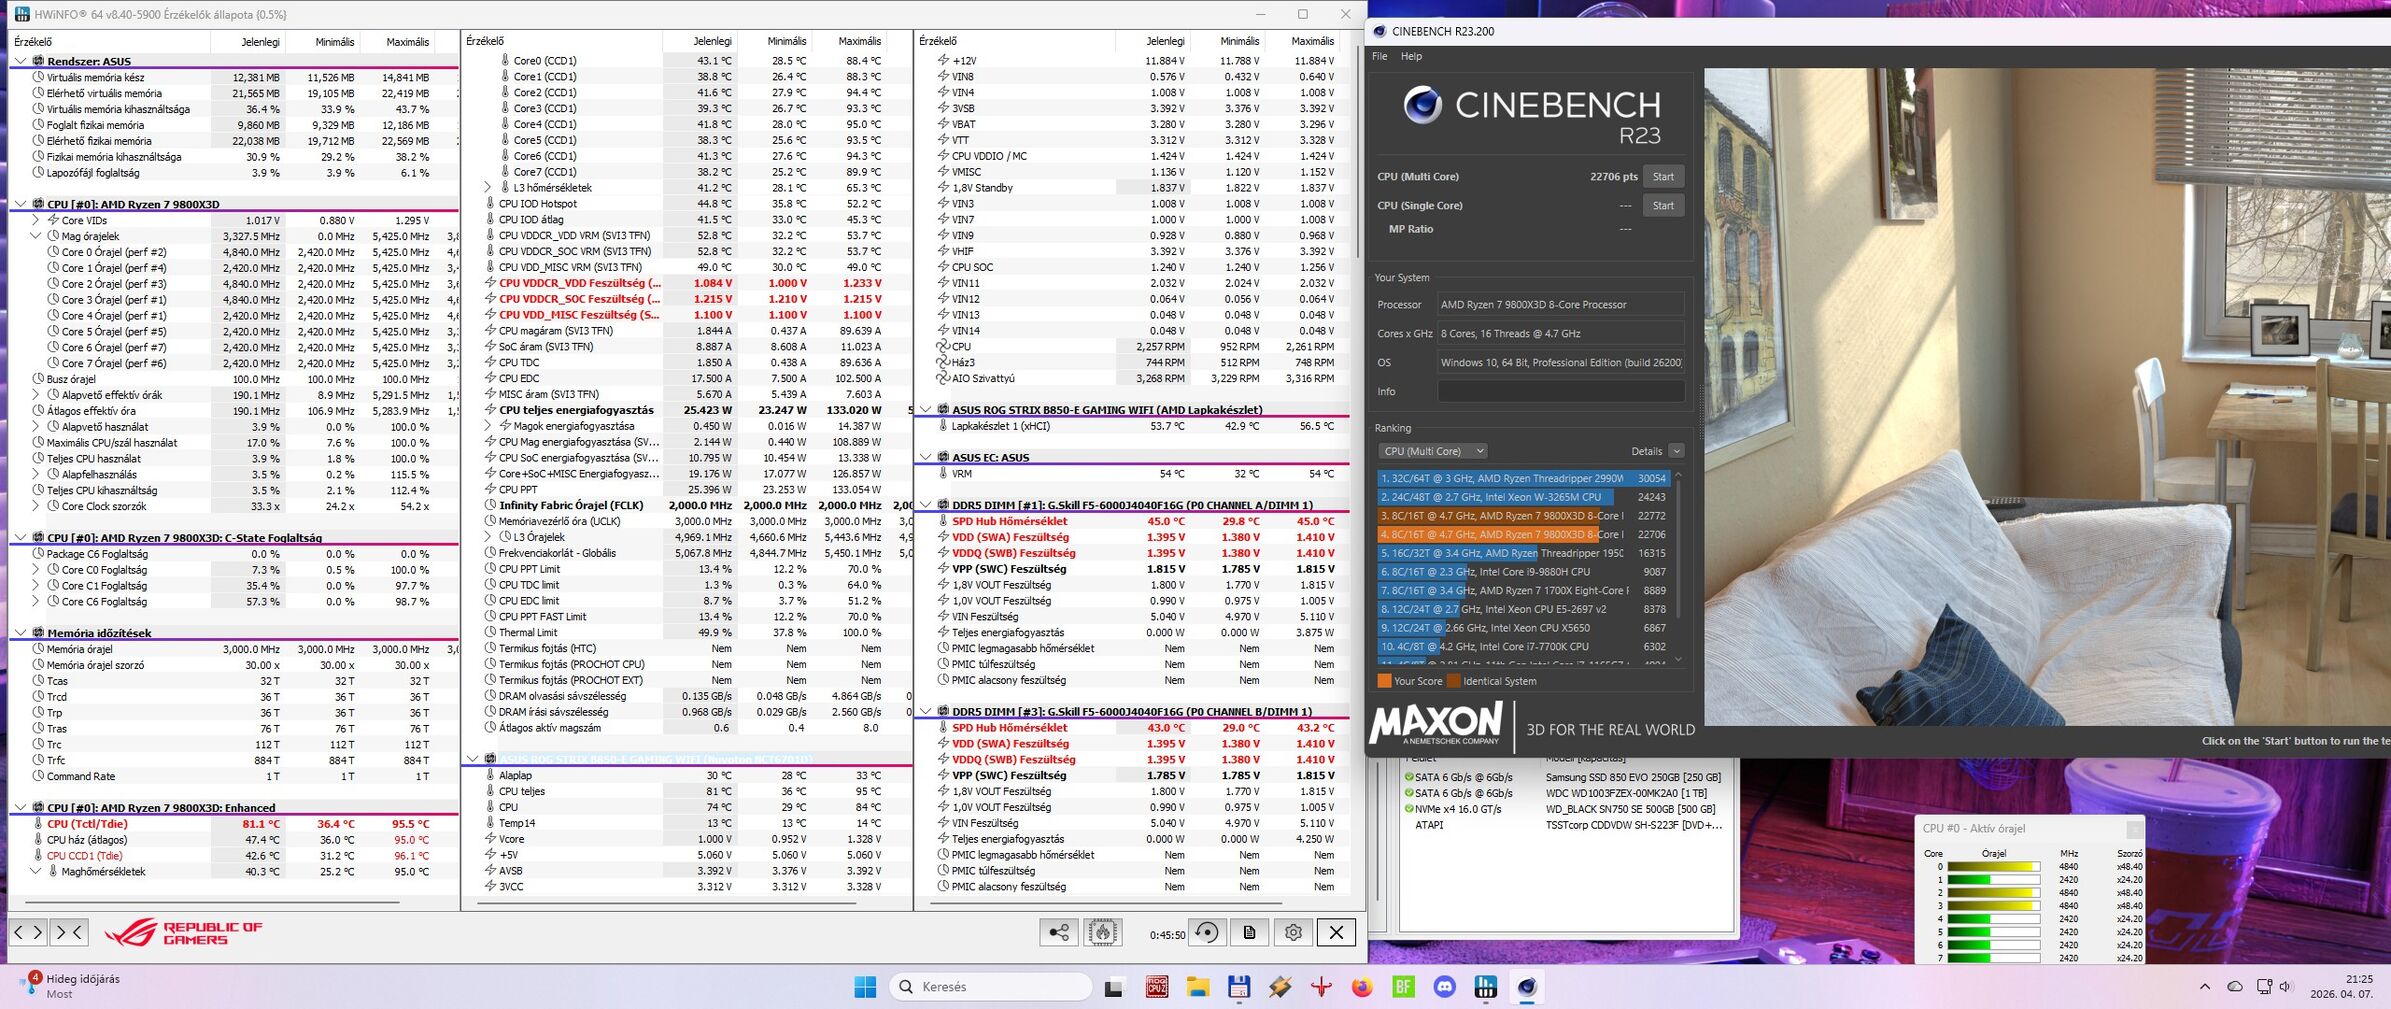The width and height of the screenshot is (2391, 1009).
Task: Open Firefox from the taskbar
Action: coord(1362,987)
